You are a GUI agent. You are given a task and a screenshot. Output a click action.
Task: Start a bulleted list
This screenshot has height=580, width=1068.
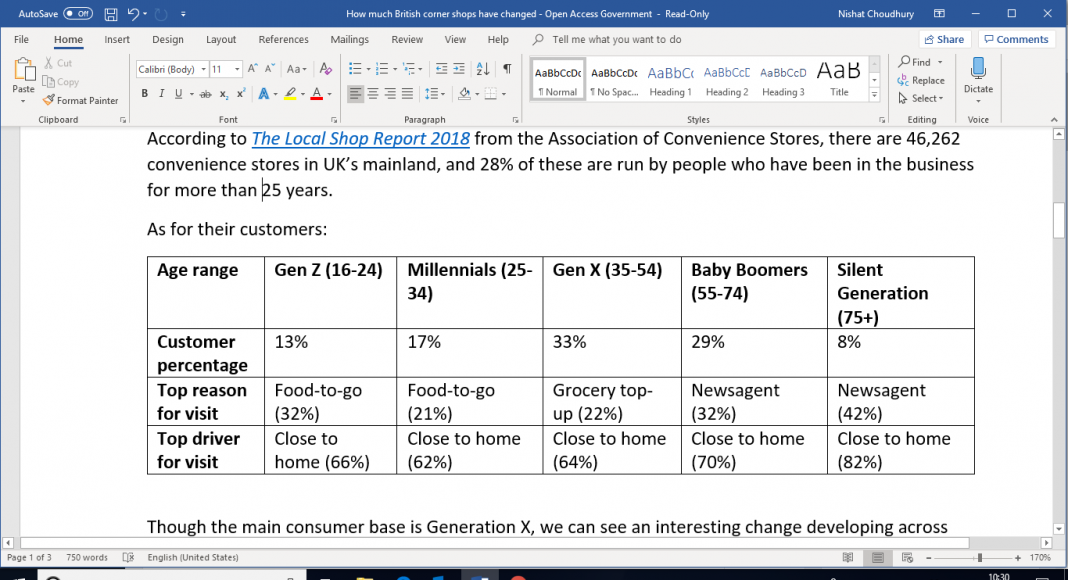pos(355,69)
